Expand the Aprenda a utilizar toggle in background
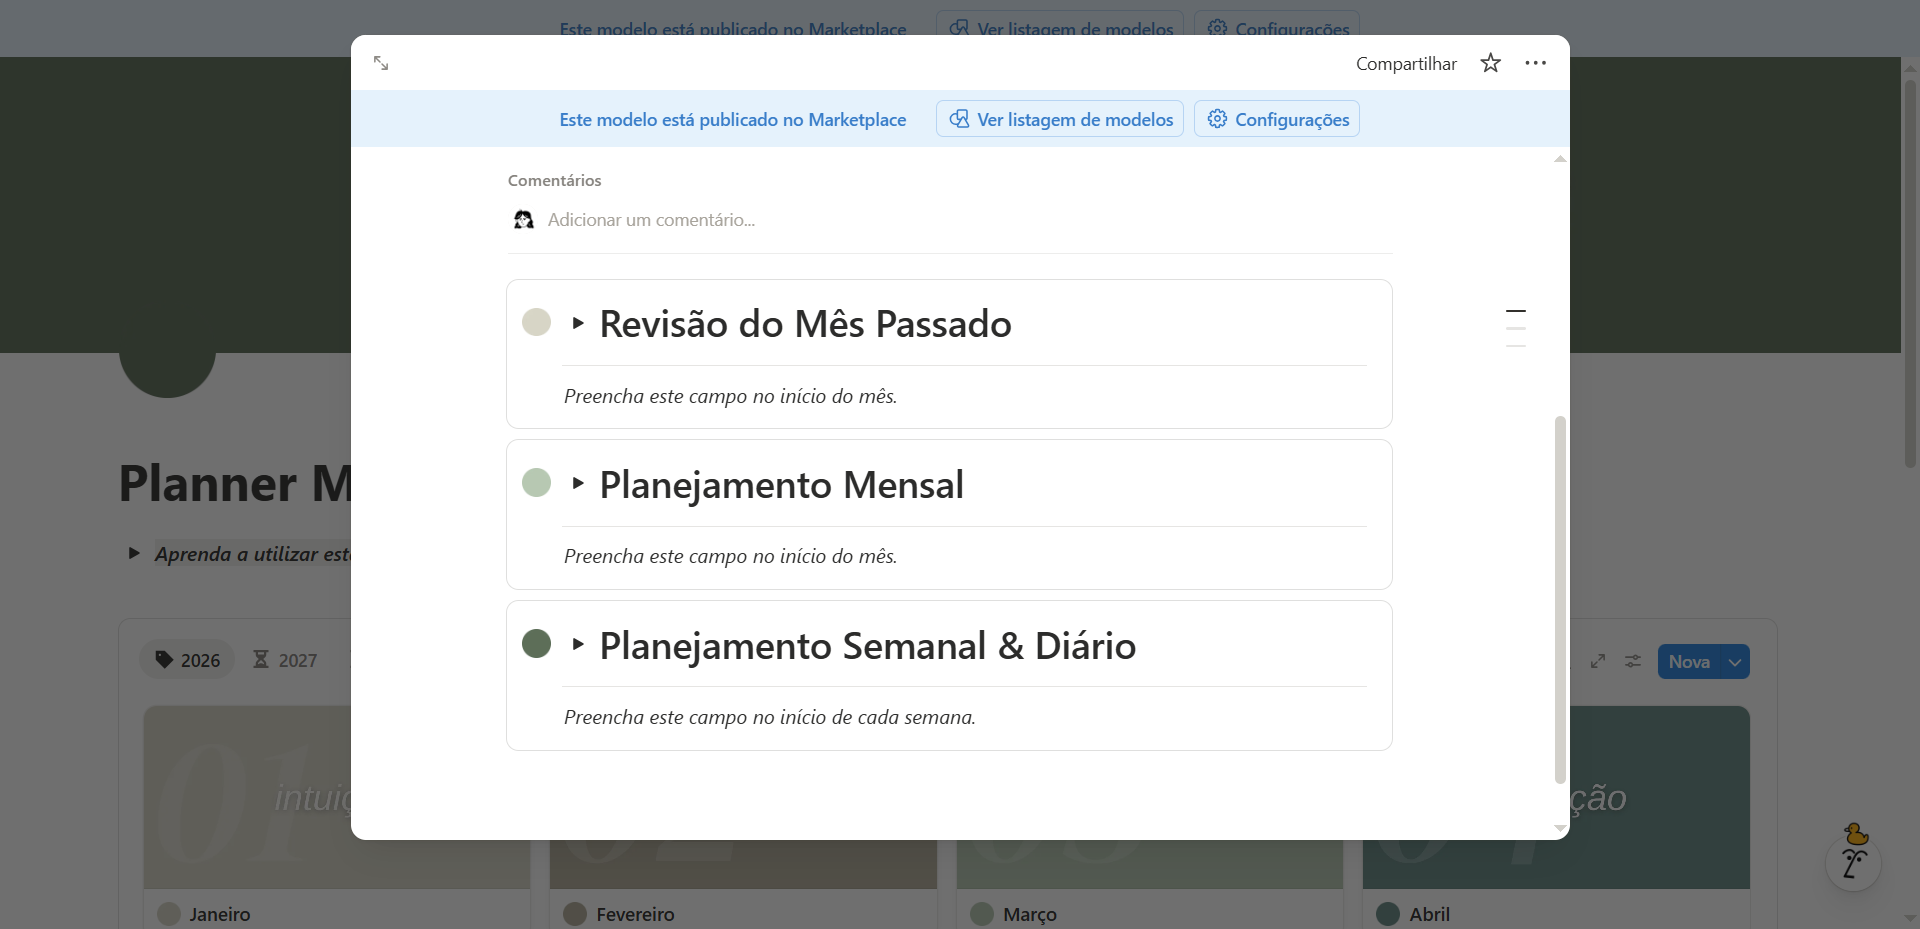1920x929 pixels. click(x=134, y=553)
